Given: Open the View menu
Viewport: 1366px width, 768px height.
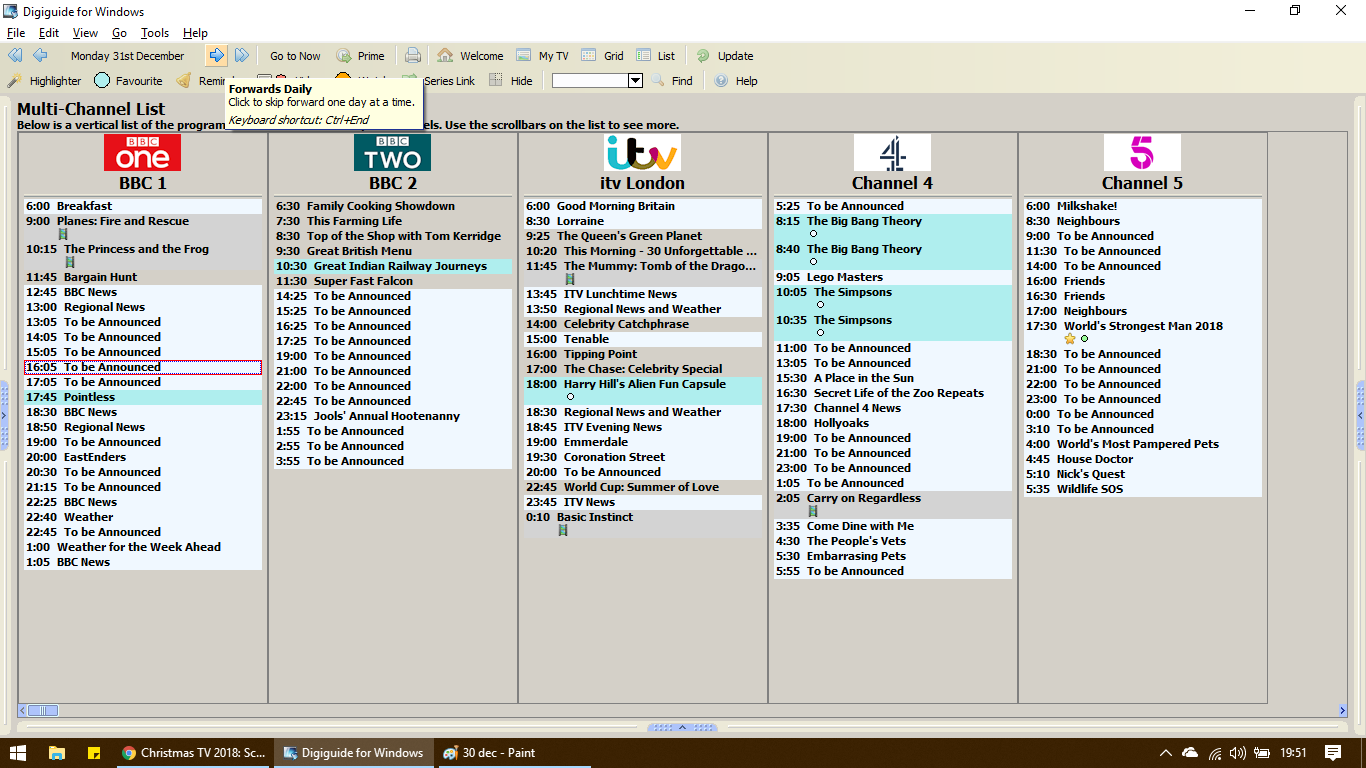Looking at the screenshot, I should [x=86, y=33].
